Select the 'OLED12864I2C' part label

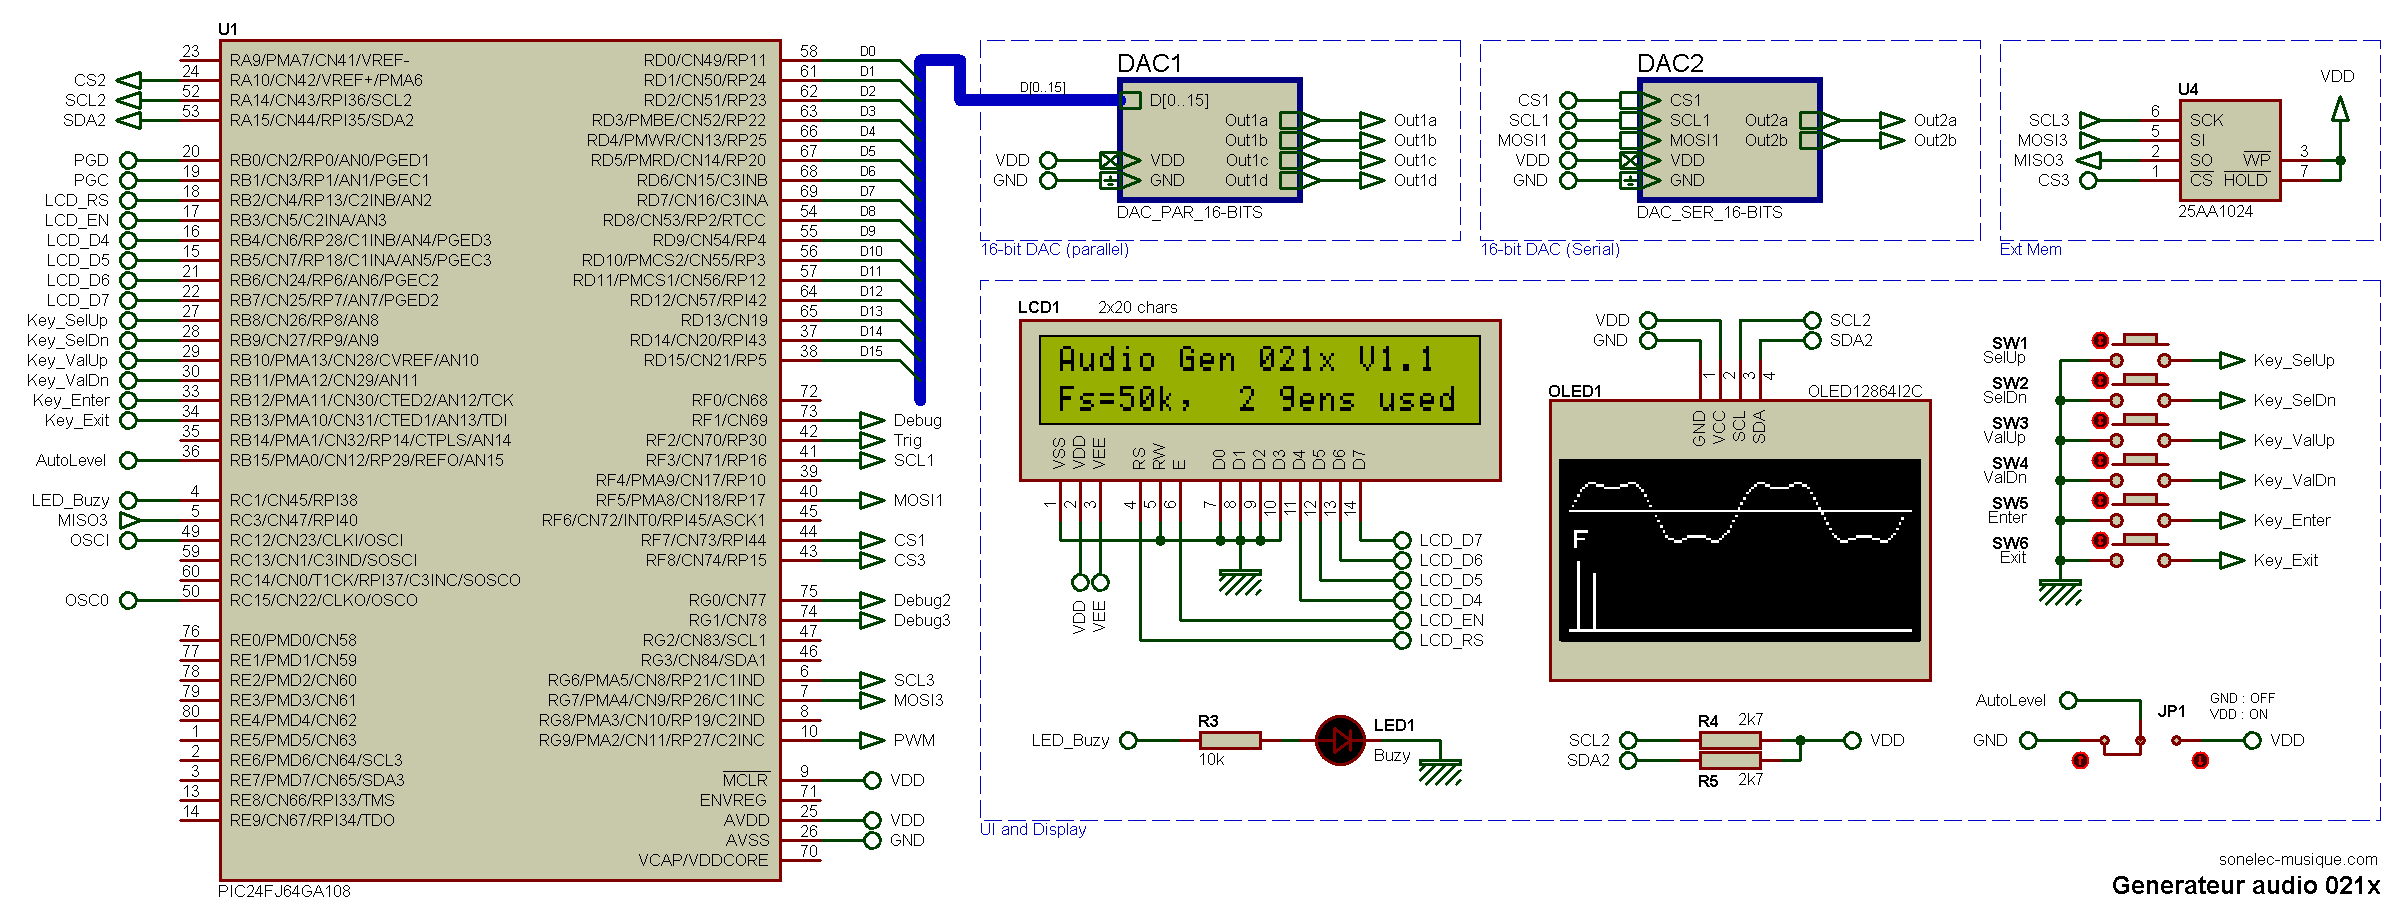(x=1865, y=391)
